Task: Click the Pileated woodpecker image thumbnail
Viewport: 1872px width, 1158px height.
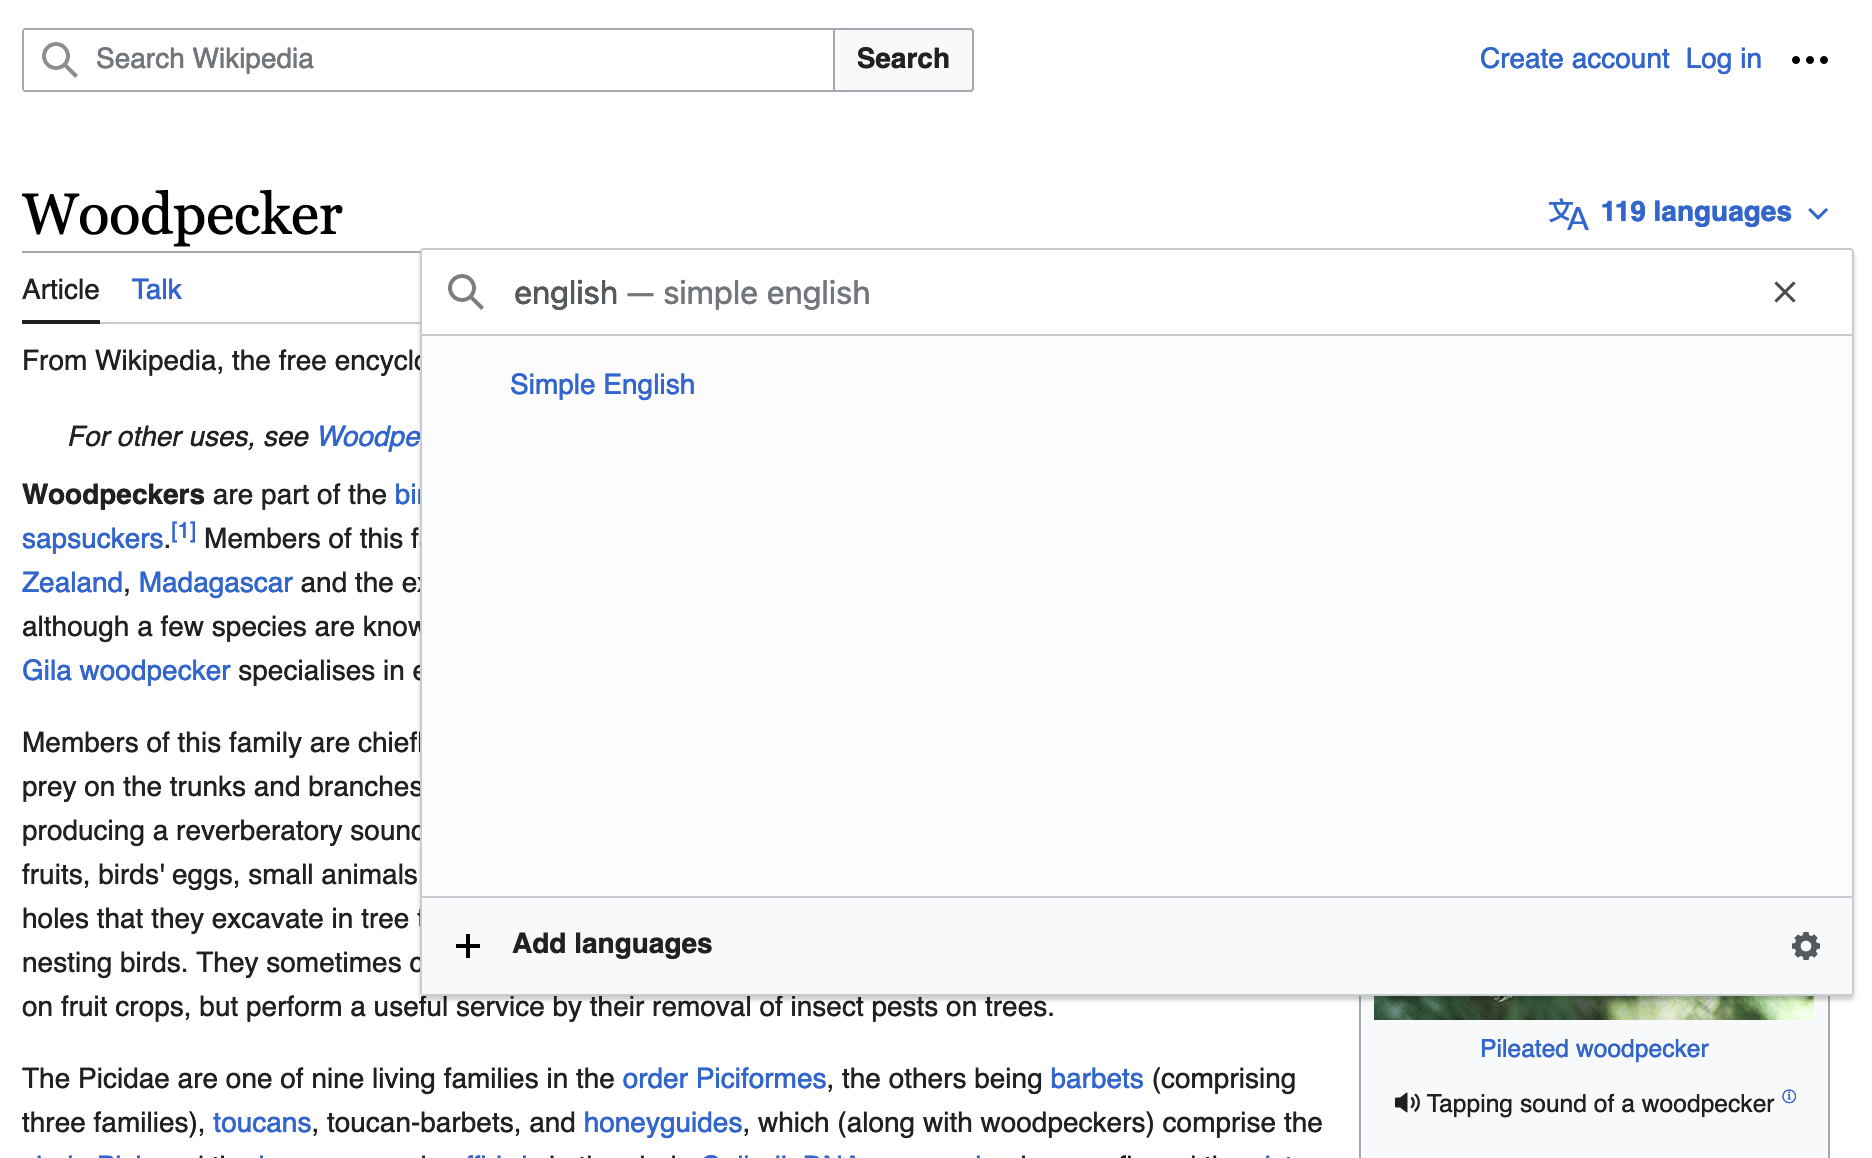Action: tap(1594, 1007)
